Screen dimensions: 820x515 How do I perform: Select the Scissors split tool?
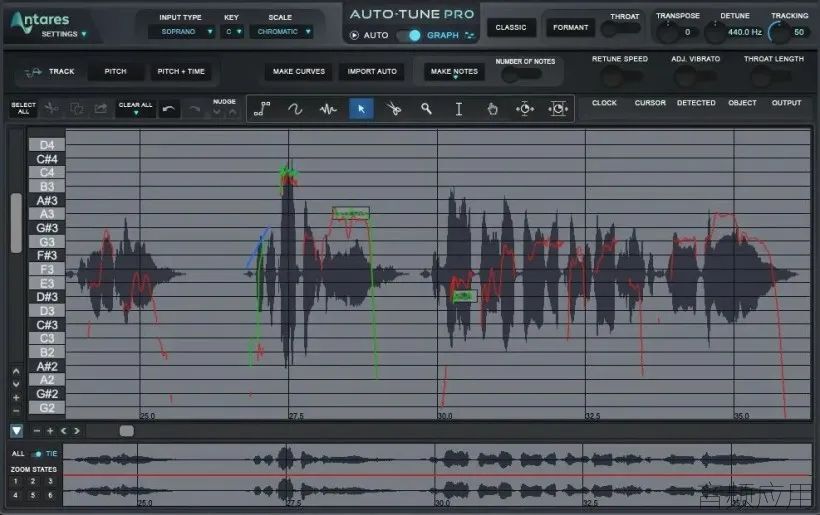pyautogui.click(x=393, y=109)
